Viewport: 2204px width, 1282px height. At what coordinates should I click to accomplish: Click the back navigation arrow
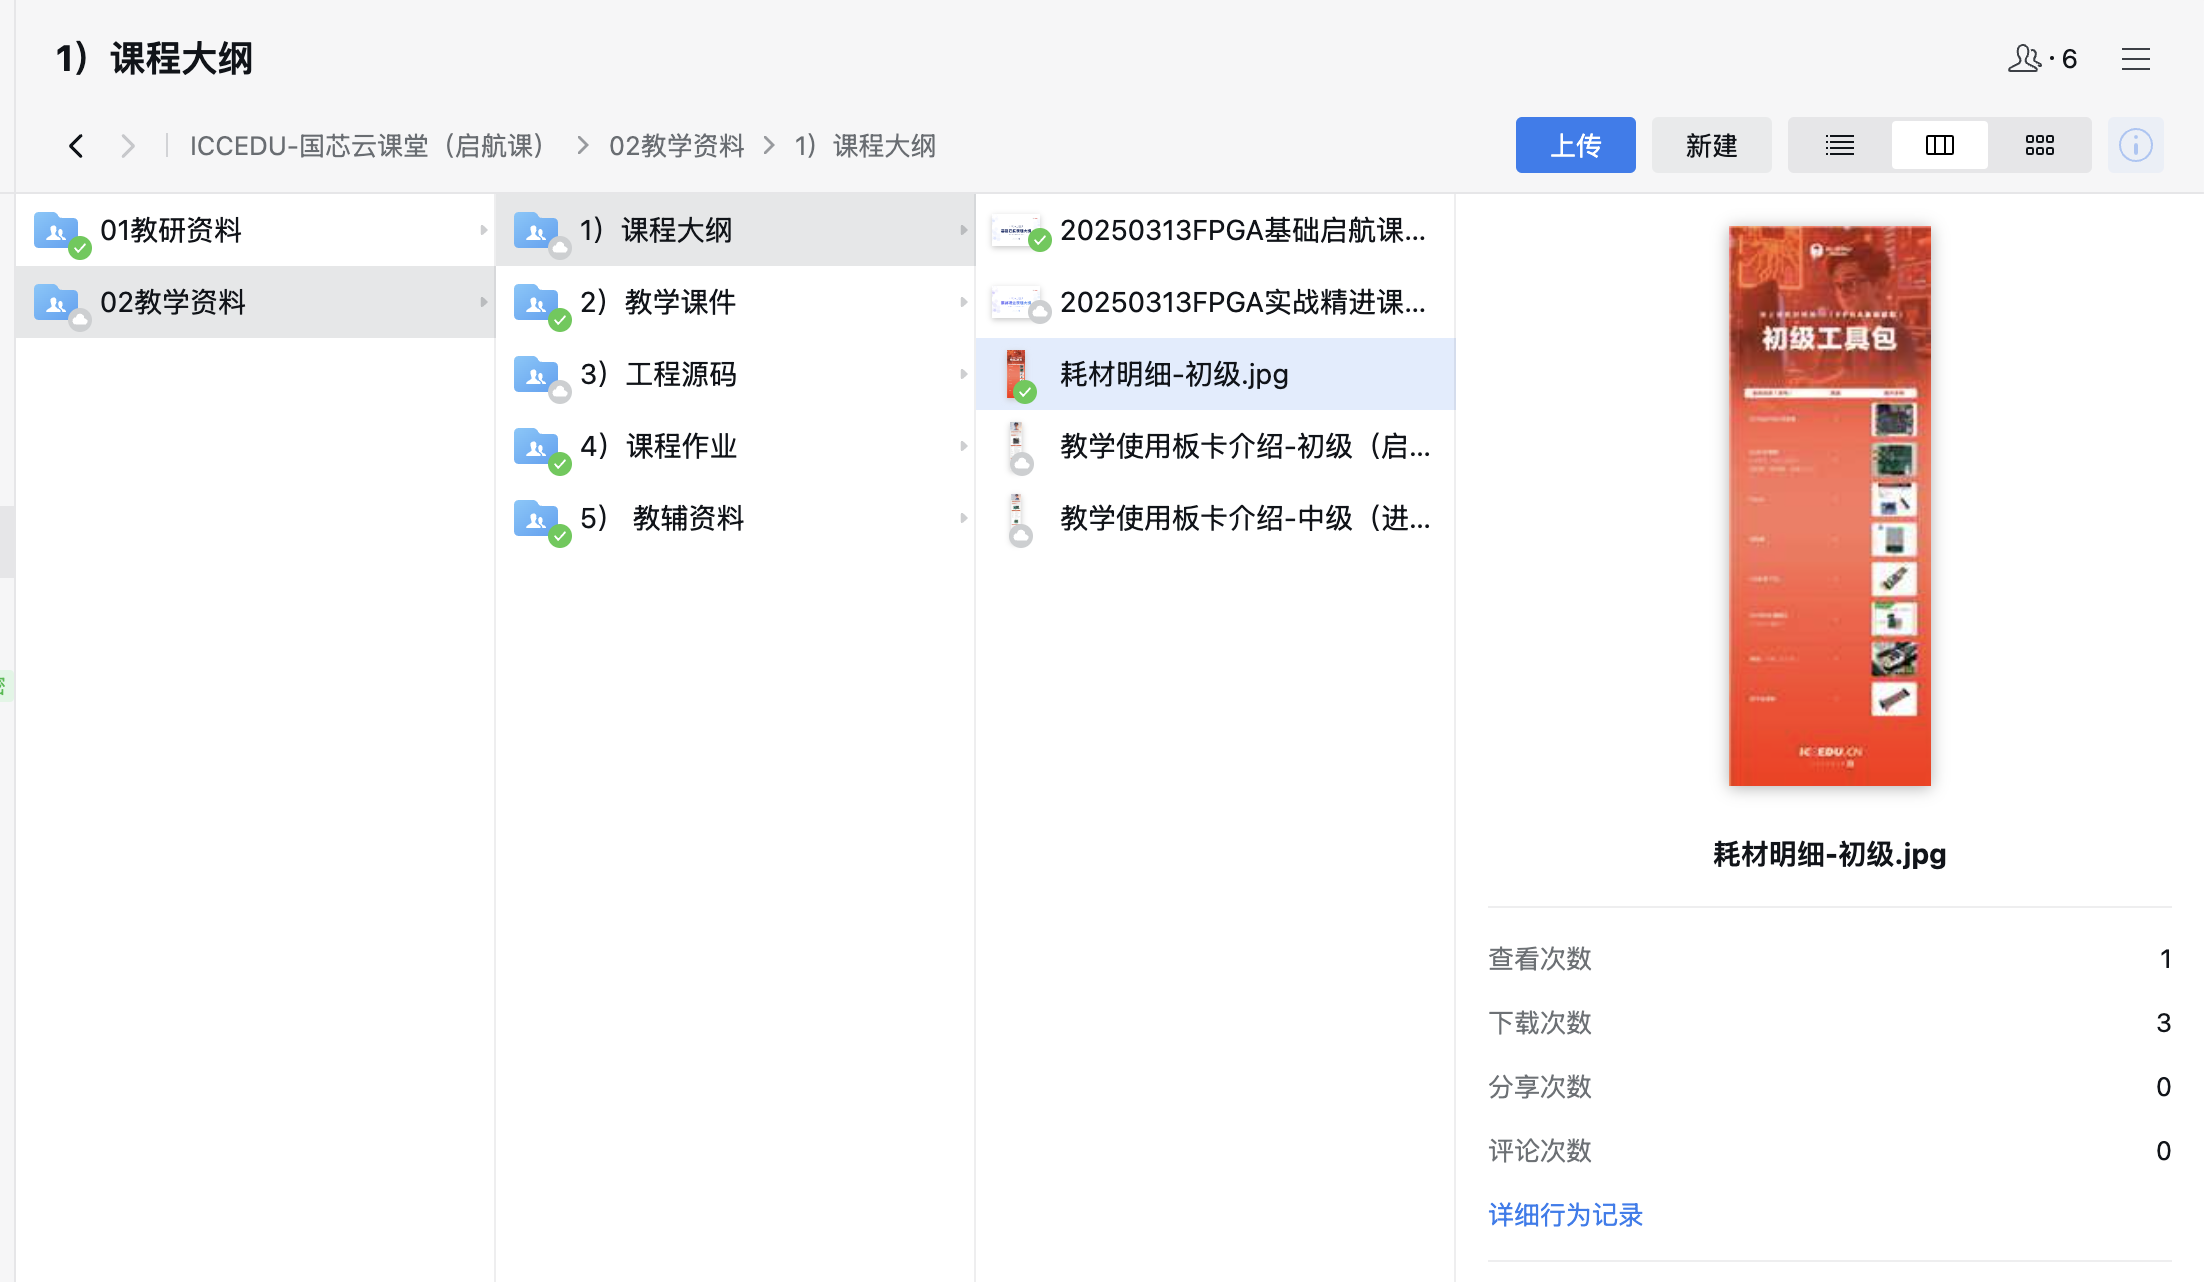[x=77, y=145]
